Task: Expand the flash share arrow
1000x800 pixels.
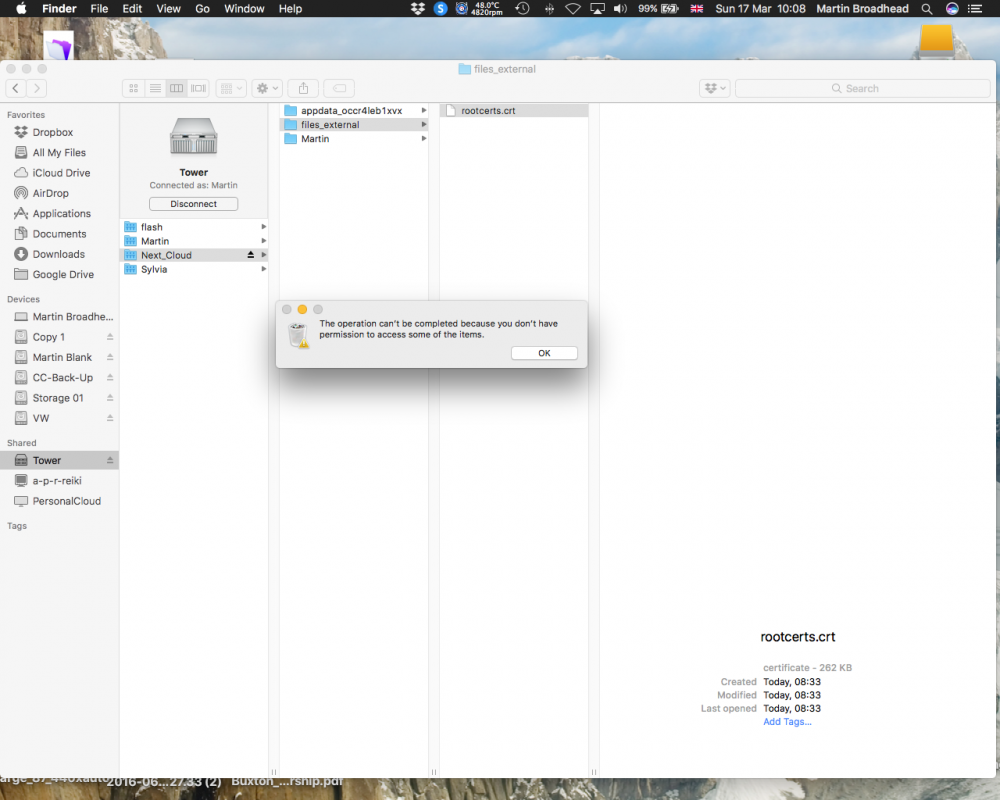Action: click(263, 227)
